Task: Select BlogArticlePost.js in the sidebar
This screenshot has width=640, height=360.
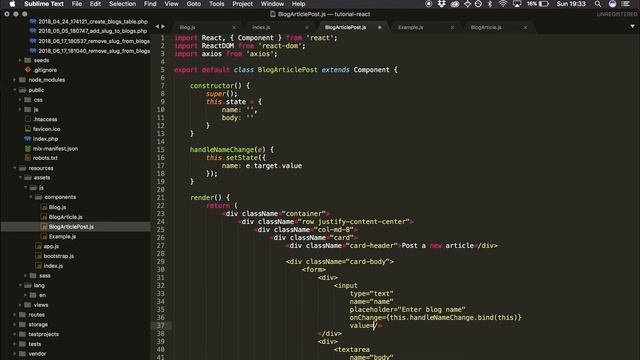Action: (71, 227)
